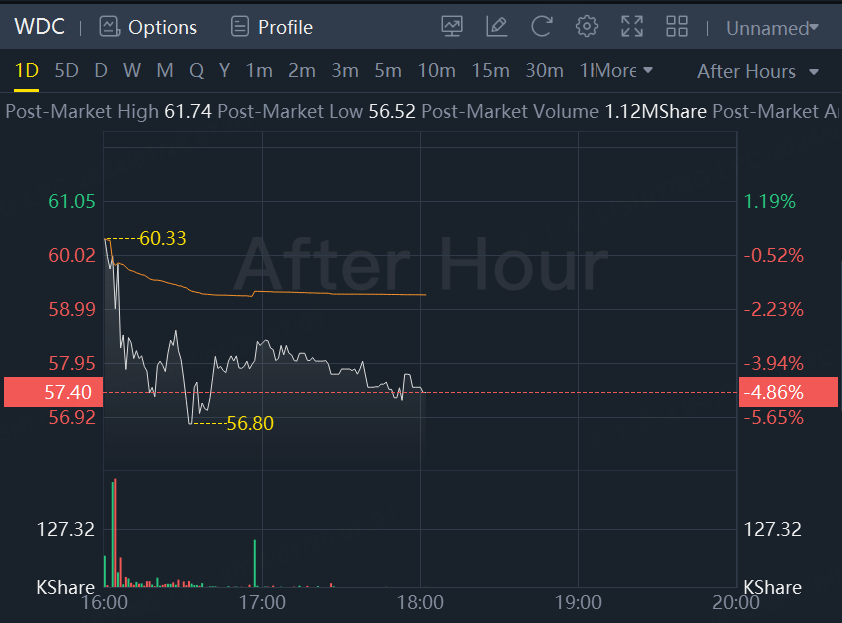Click the 17:00 volume spike bar
Viewport: 842px width, 623px height.
pyautogui.click(x=255, y=562)
